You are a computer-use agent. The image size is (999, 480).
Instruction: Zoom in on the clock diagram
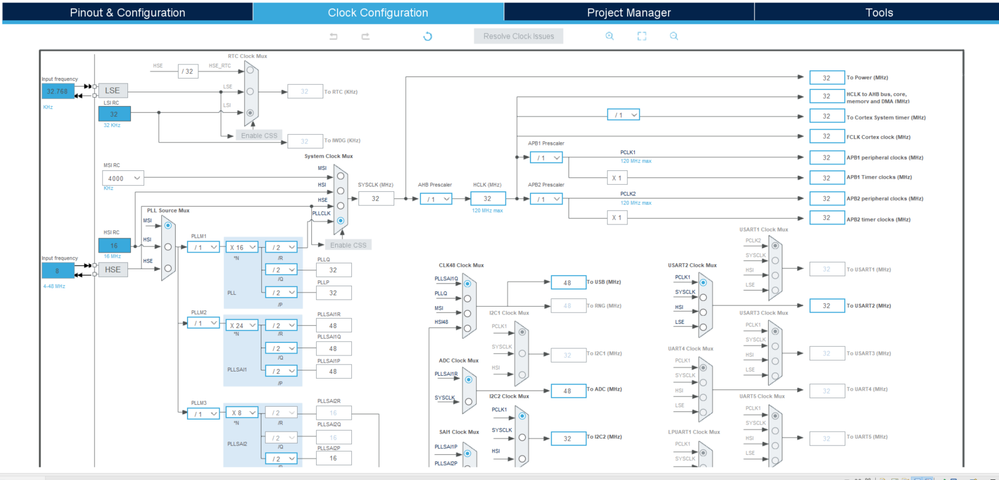pyautogui.click(x=610, y=36)
